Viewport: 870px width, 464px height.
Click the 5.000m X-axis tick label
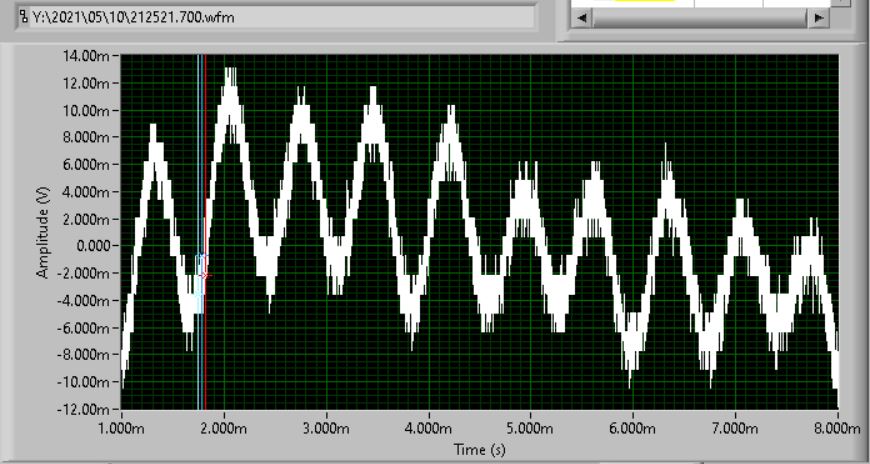tap(530, 428)
